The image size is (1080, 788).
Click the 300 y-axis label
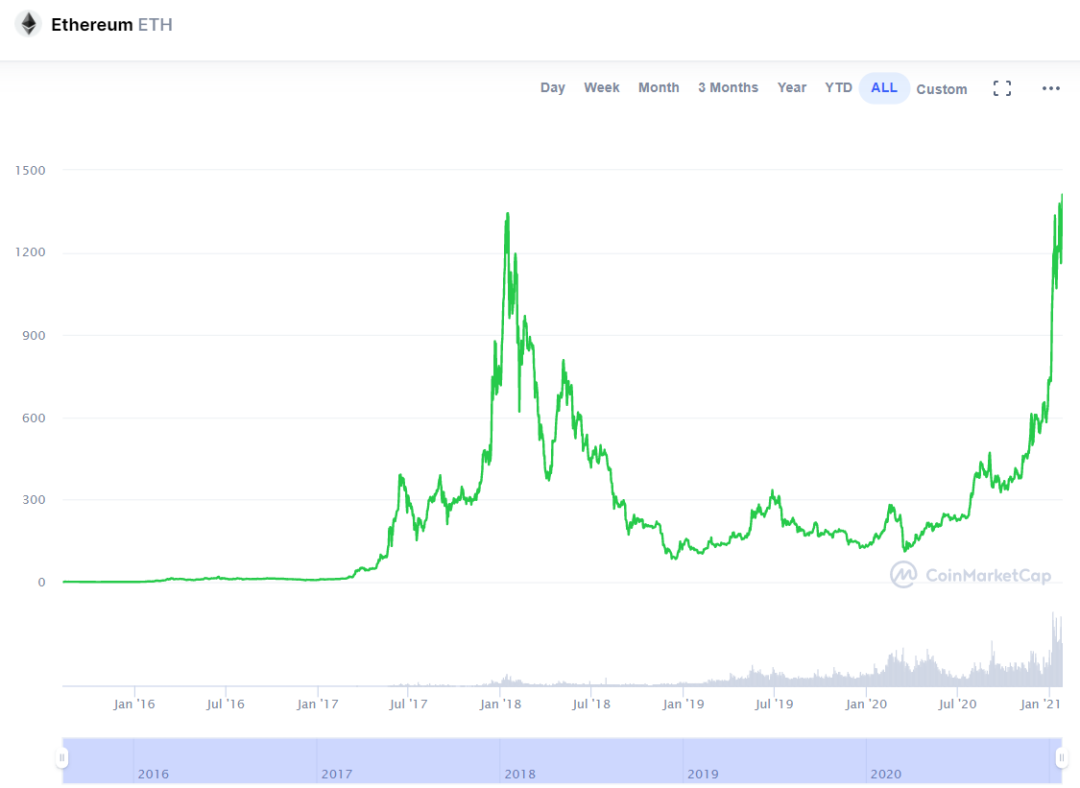tap(34, 500)
